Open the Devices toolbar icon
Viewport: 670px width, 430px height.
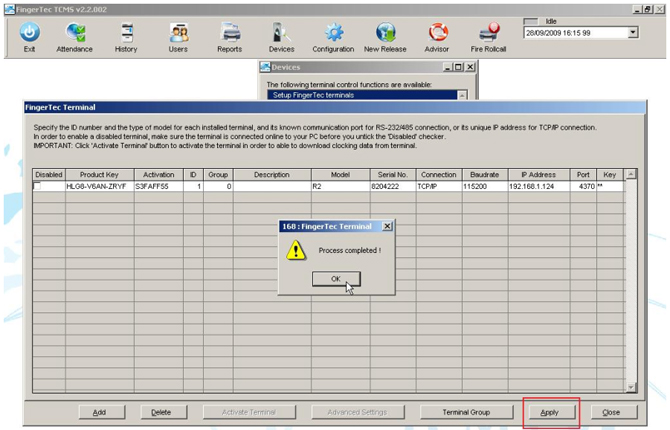pos(282,33)
